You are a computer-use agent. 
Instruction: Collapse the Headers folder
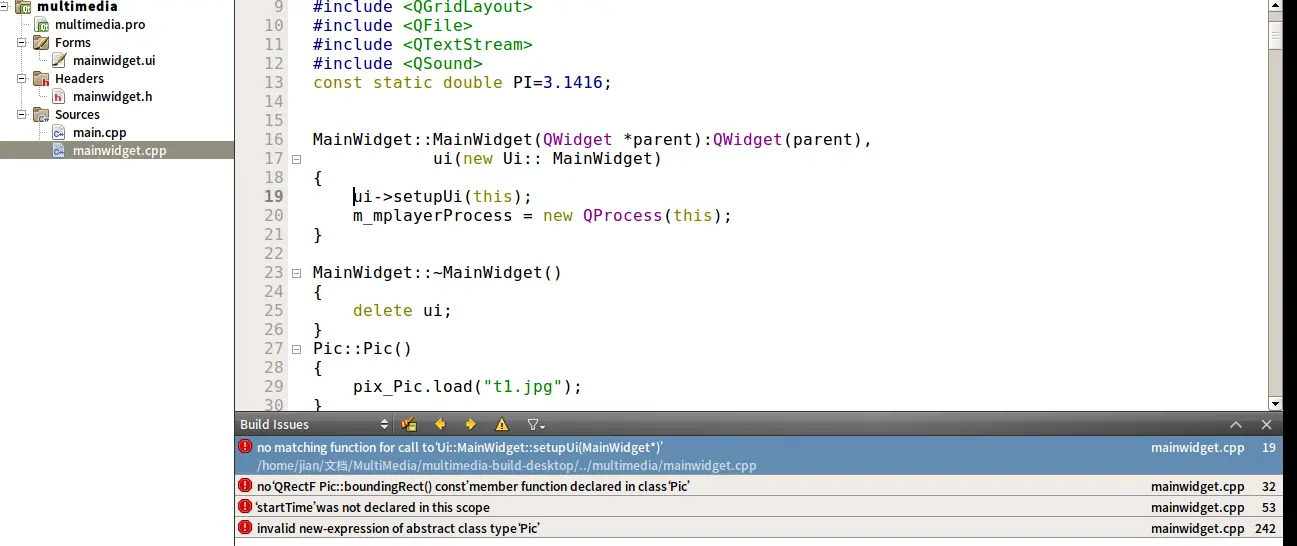click(22, 79)
